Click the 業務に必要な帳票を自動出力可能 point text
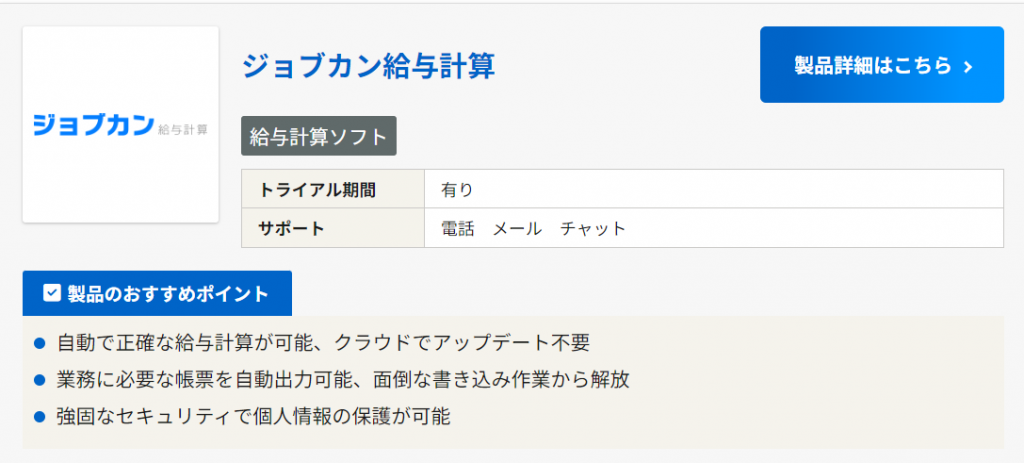Viewport: 1024px width, 463px height. pos(343,379)
